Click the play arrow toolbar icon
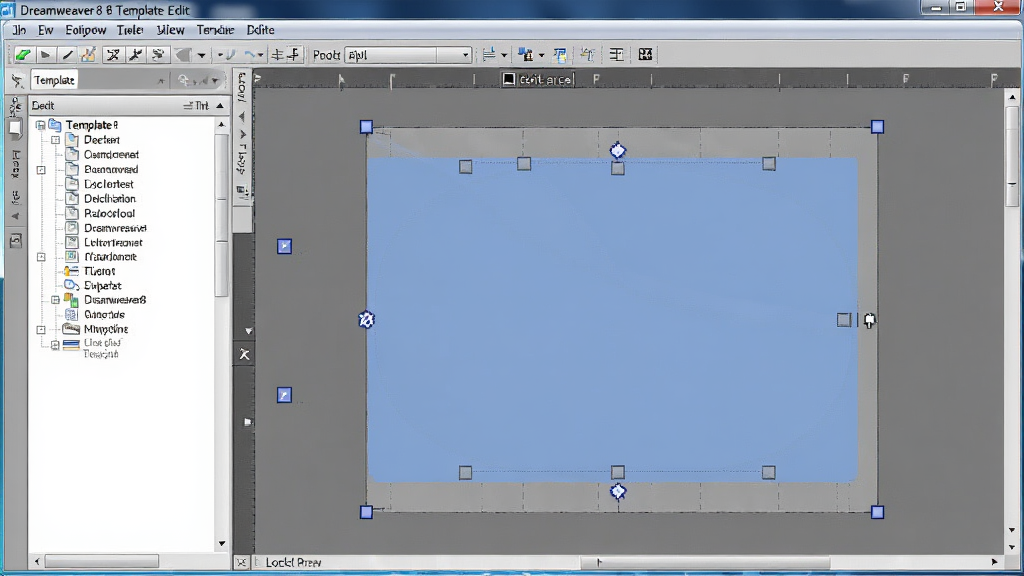The image size is (1024, 576). (x=45, y=55)
